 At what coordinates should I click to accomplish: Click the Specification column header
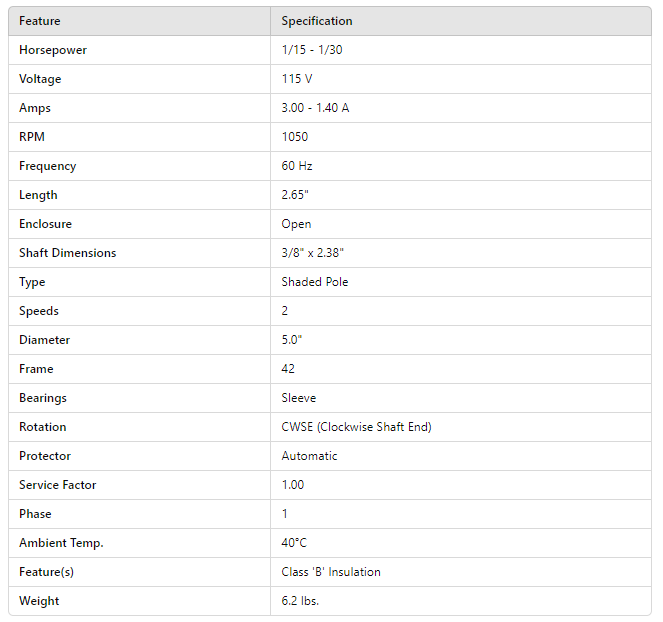coord(316,21)
